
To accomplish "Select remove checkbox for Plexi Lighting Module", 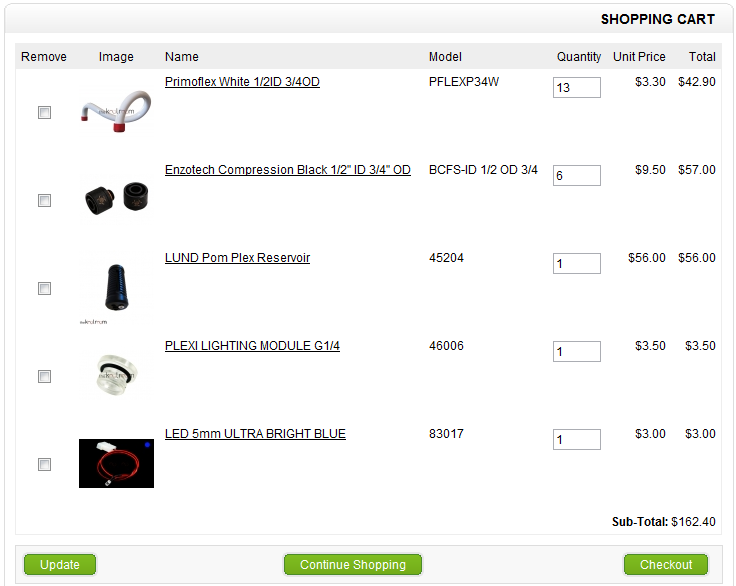I will pos(45,376).
